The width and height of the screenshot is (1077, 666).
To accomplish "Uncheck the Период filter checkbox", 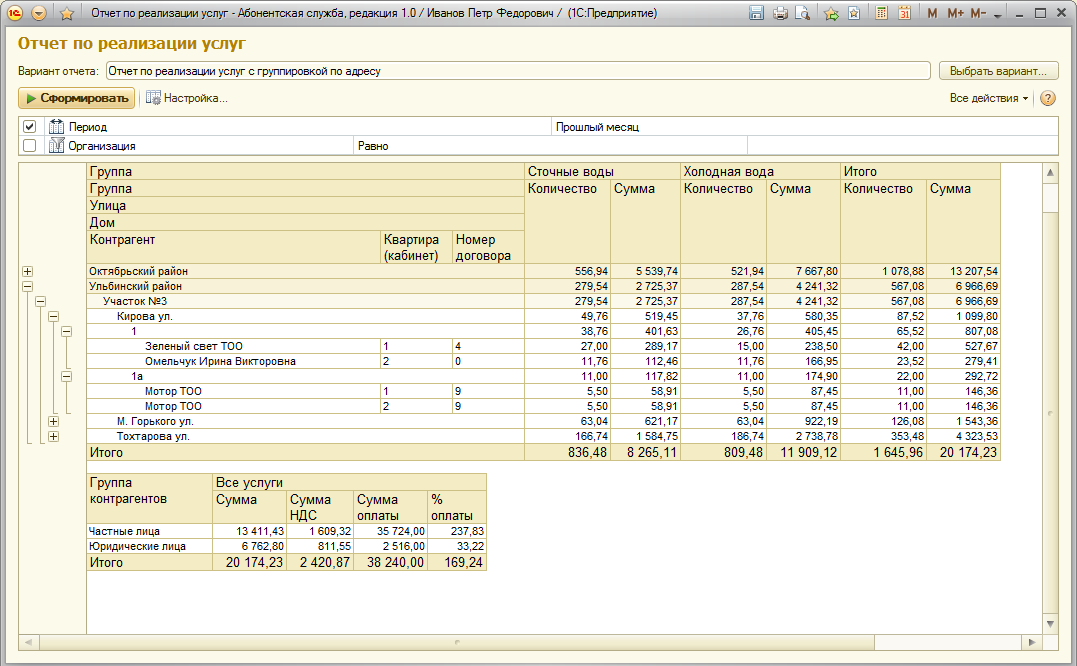I will [x=30, y=127].
